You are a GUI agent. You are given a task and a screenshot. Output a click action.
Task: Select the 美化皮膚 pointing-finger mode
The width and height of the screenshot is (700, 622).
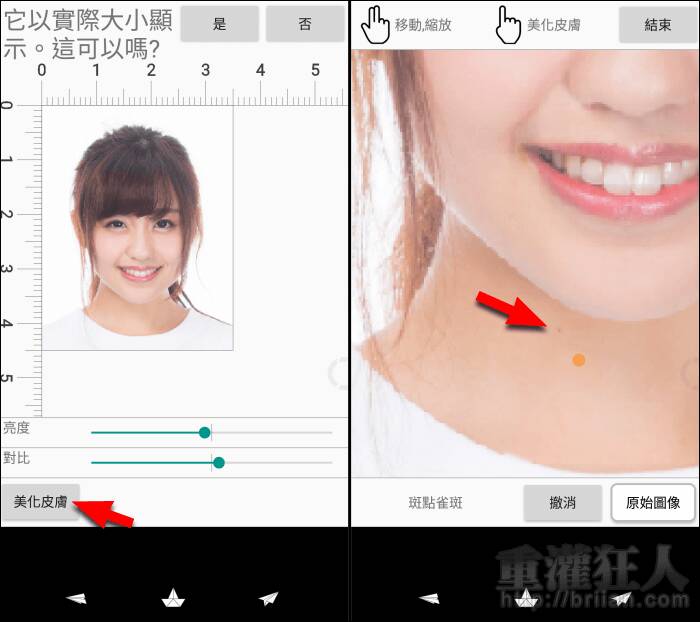(x=538, y=25)
